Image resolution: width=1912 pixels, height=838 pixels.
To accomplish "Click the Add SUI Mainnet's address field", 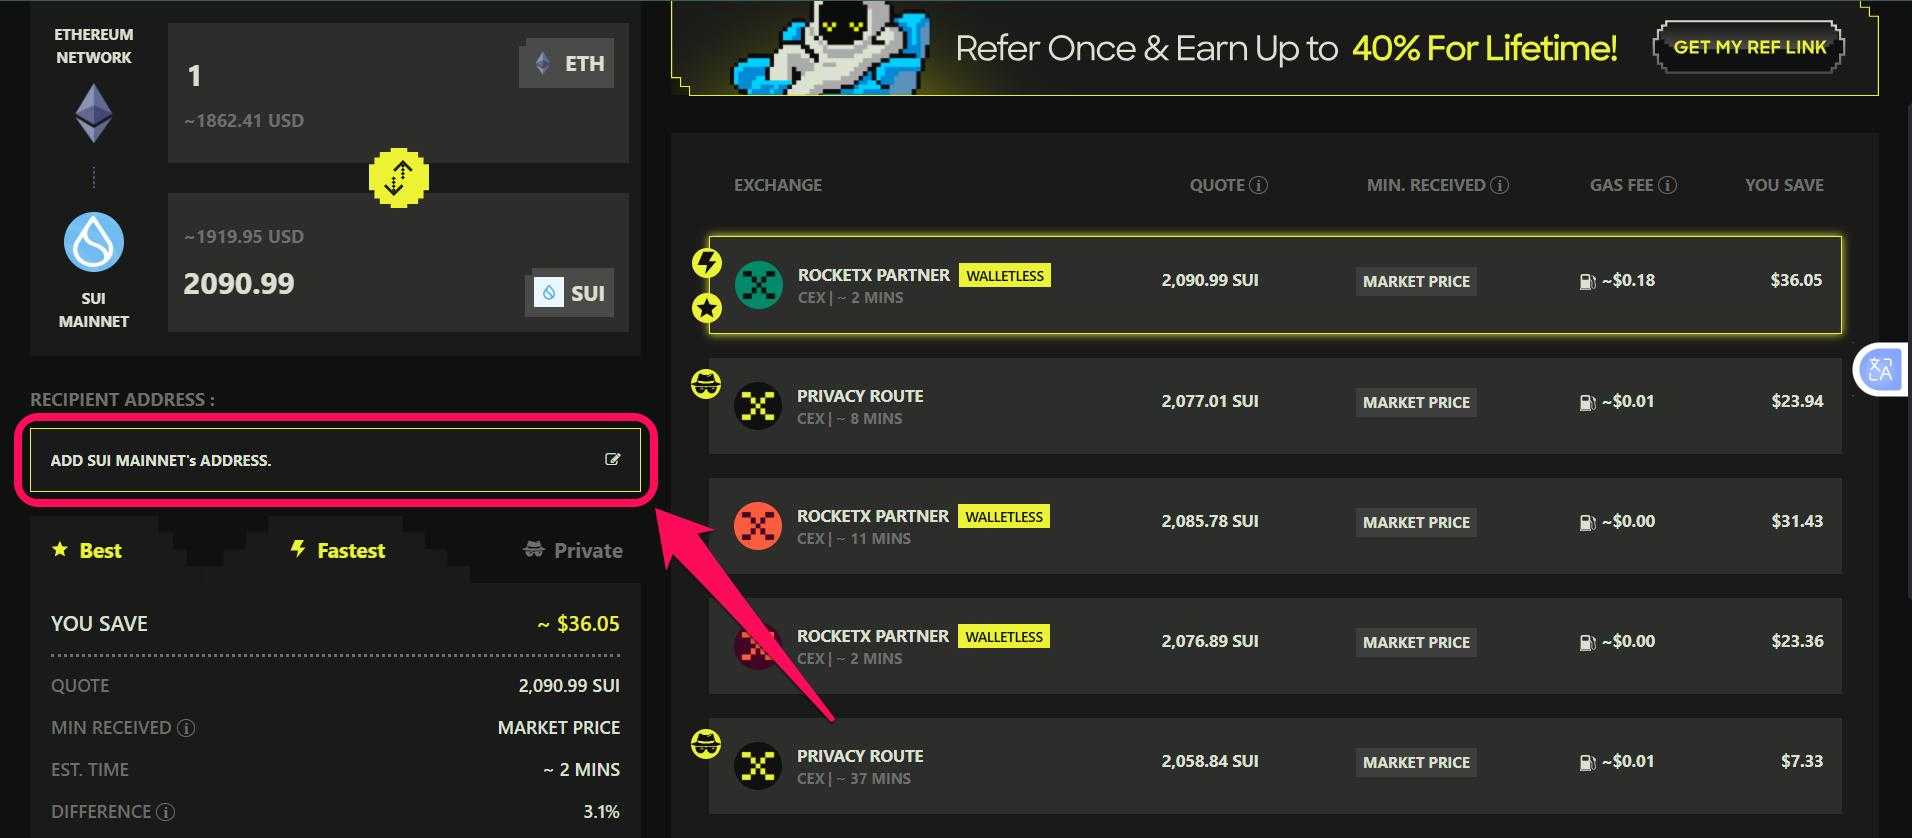I will (x=335, y=460).
